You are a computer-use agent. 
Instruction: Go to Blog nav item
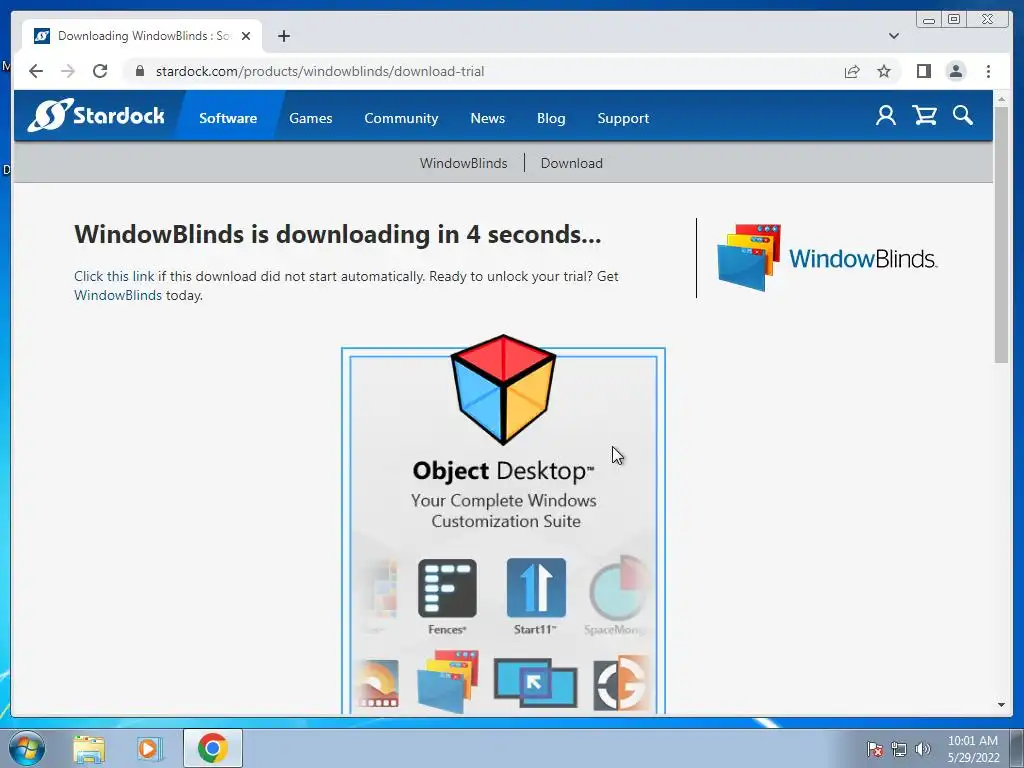point(551,118)
